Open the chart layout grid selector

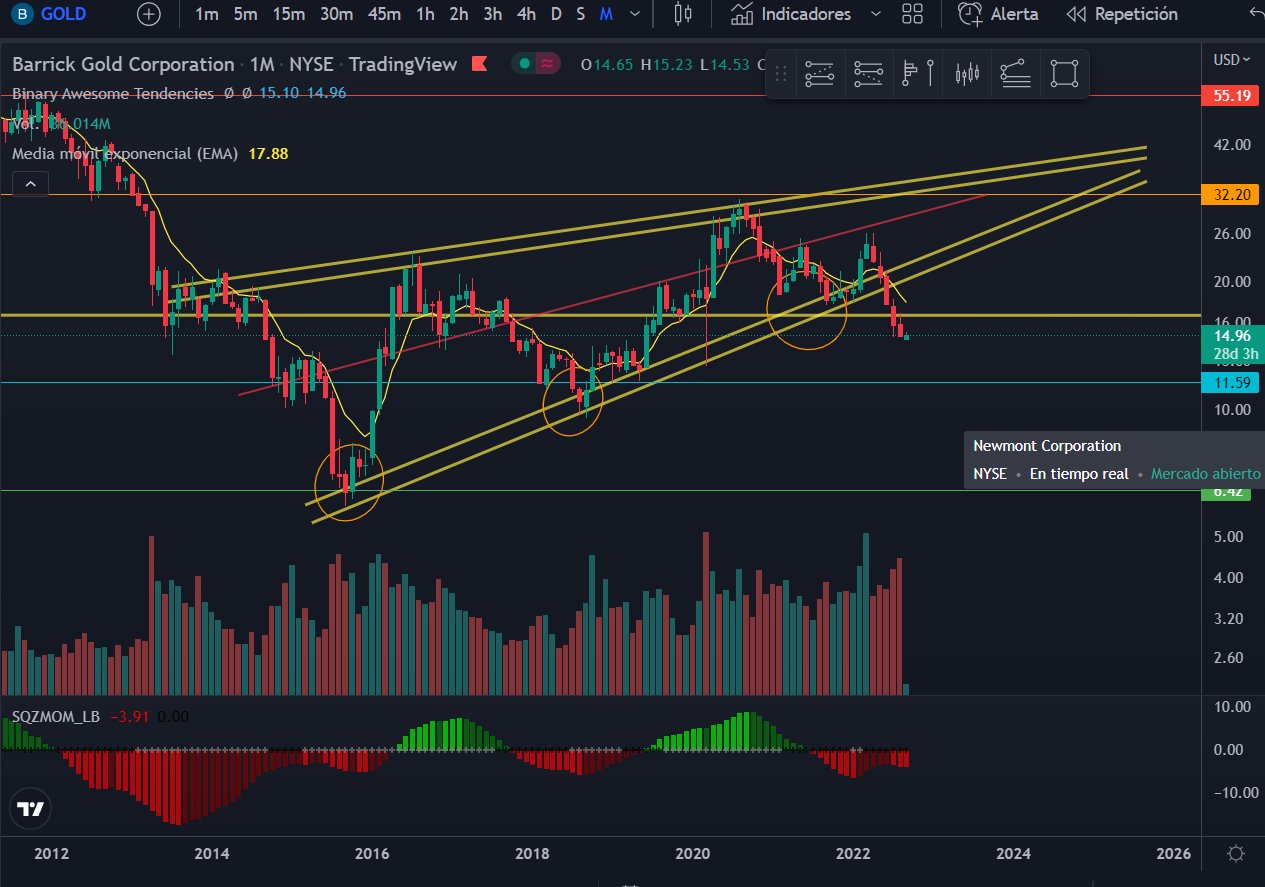point(912,14)
